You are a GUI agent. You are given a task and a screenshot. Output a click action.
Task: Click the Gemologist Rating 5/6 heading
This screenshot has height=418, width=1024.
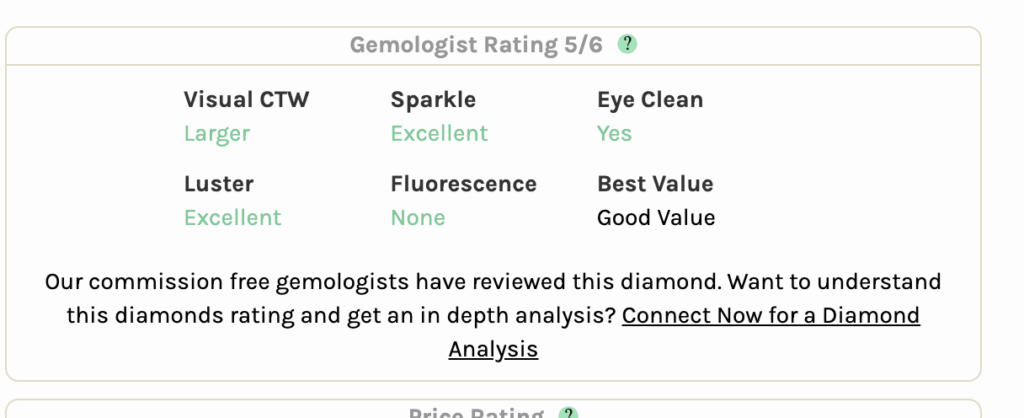476,45
